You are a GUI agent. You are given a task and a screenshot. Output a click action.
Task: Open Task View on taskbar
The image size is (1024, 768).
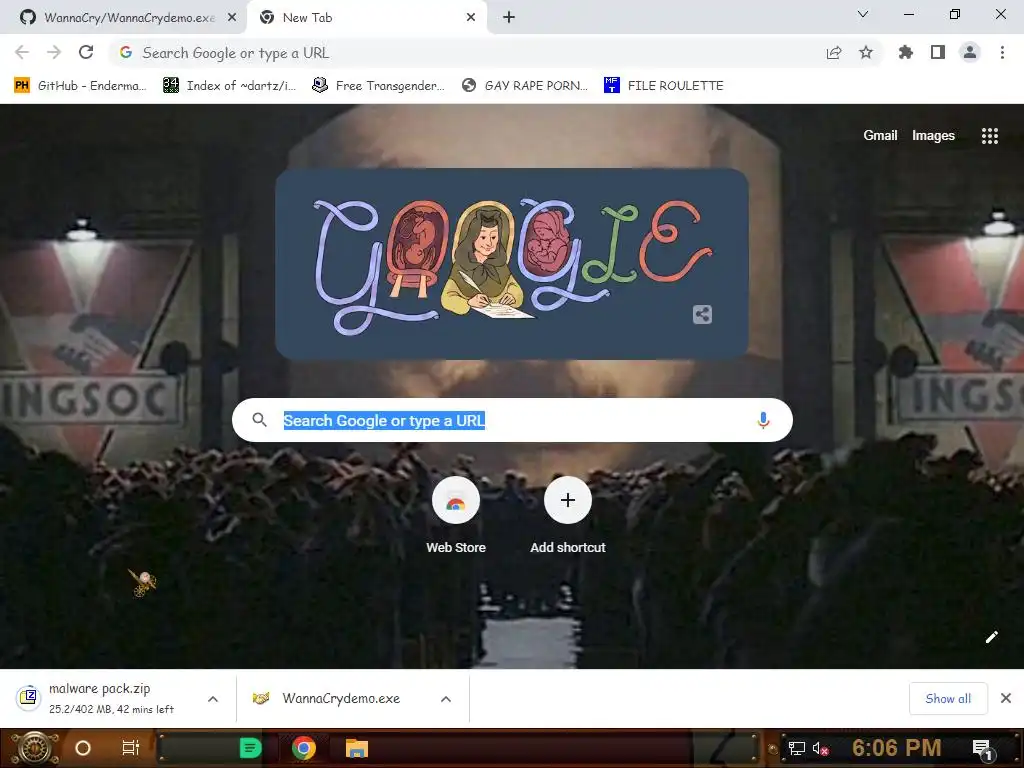[131, 748]
